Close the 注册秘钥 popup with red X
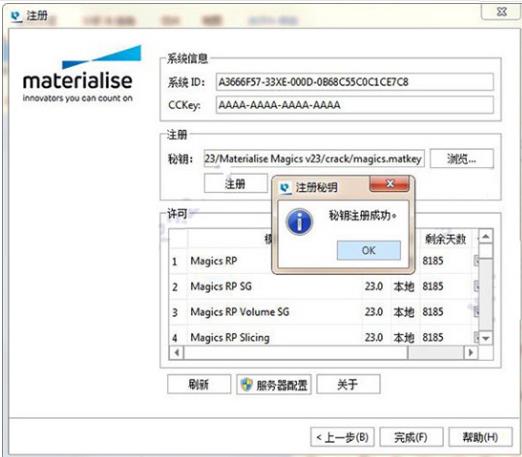This screenshot has height=457, width=522. coord(389,184)
